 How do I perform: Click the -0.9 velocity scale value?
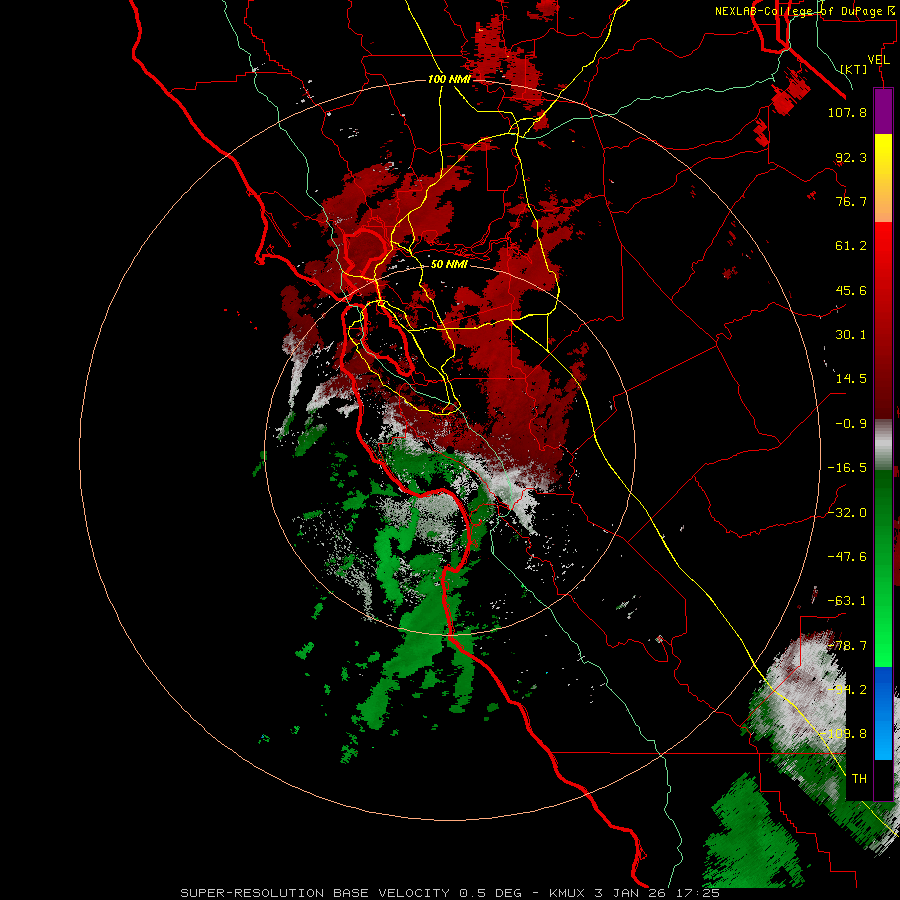[x=851, y=424]
